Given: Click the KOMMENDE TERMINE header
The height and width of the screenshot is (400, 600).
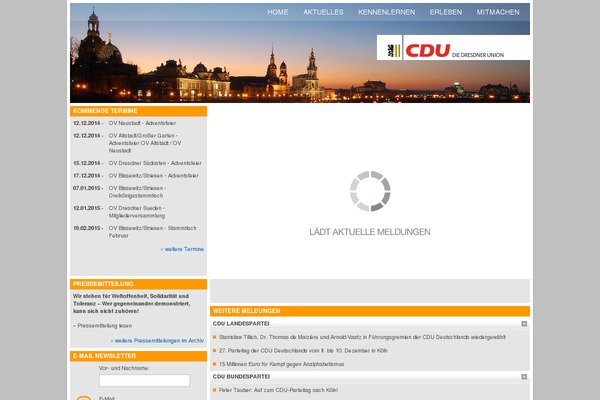Looking at the screenshot, I should 139,111.
